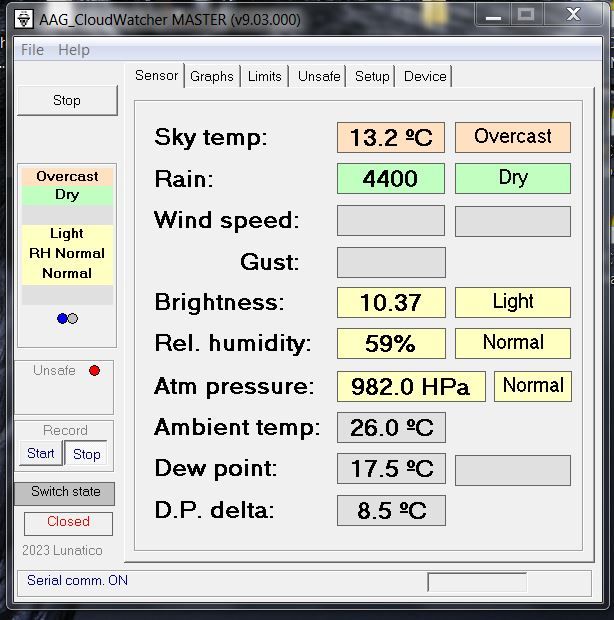Click the empty Gust value field
The height and width of the screenshot is (620, 614).
(391, 263)
